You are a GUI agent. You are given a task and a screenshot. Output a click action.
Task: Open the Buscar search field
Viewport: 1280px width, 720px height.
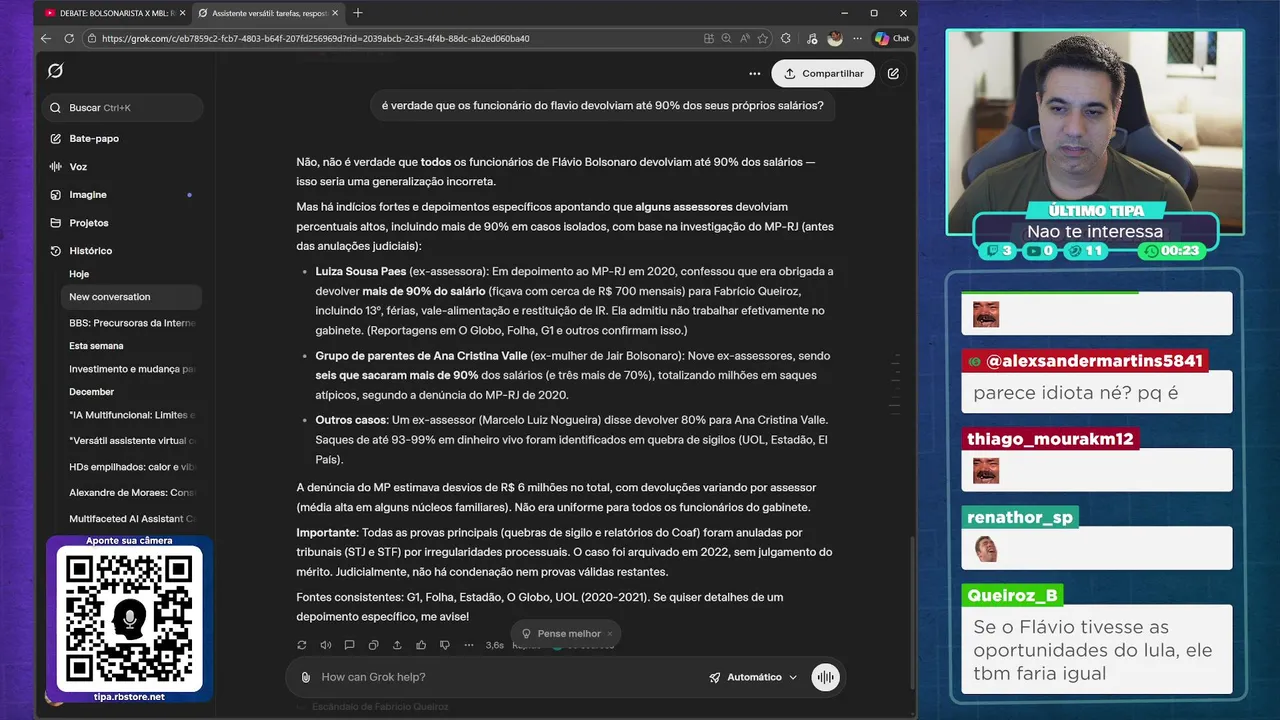point(124,108)
